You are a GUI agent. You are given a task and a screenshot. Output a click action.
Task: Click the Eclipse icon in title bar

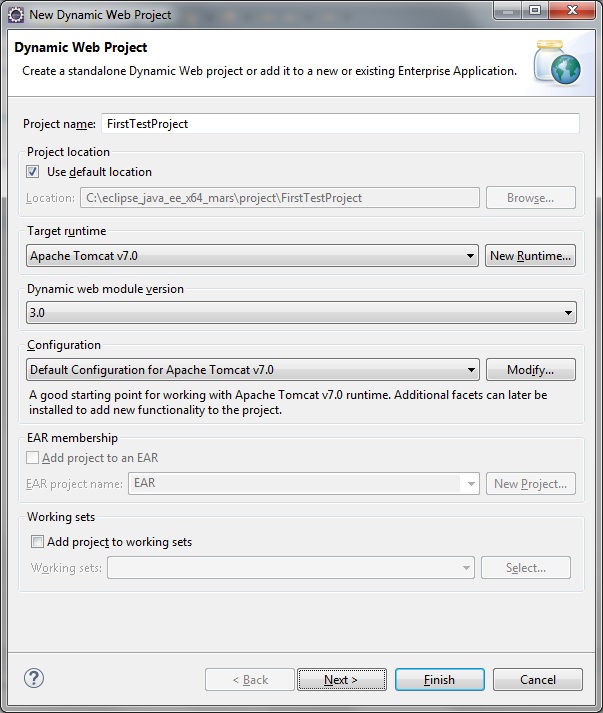click(16, 14)
